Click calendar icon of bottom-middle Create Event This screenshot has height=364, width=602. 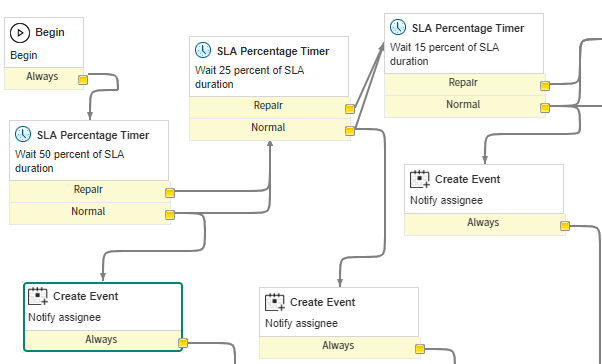point(275,302)
